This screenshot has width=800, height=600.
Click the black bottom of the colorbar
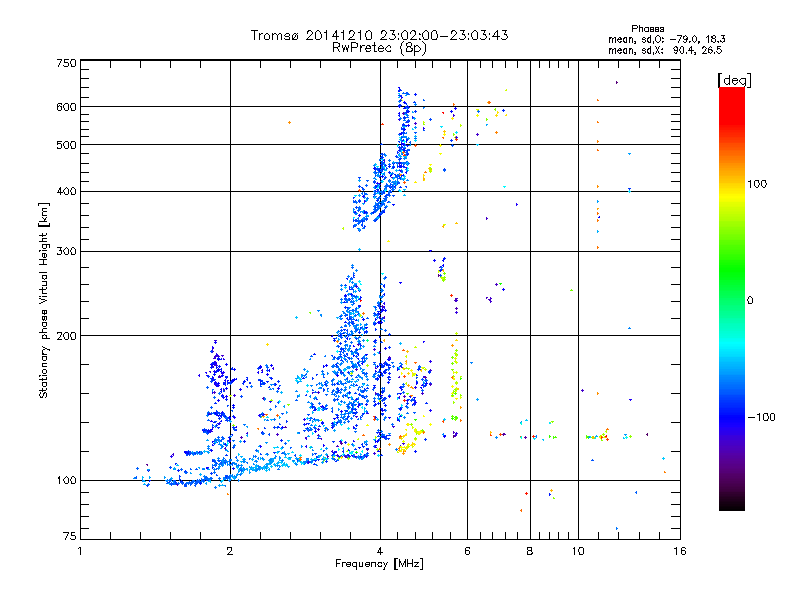point(732,504)
